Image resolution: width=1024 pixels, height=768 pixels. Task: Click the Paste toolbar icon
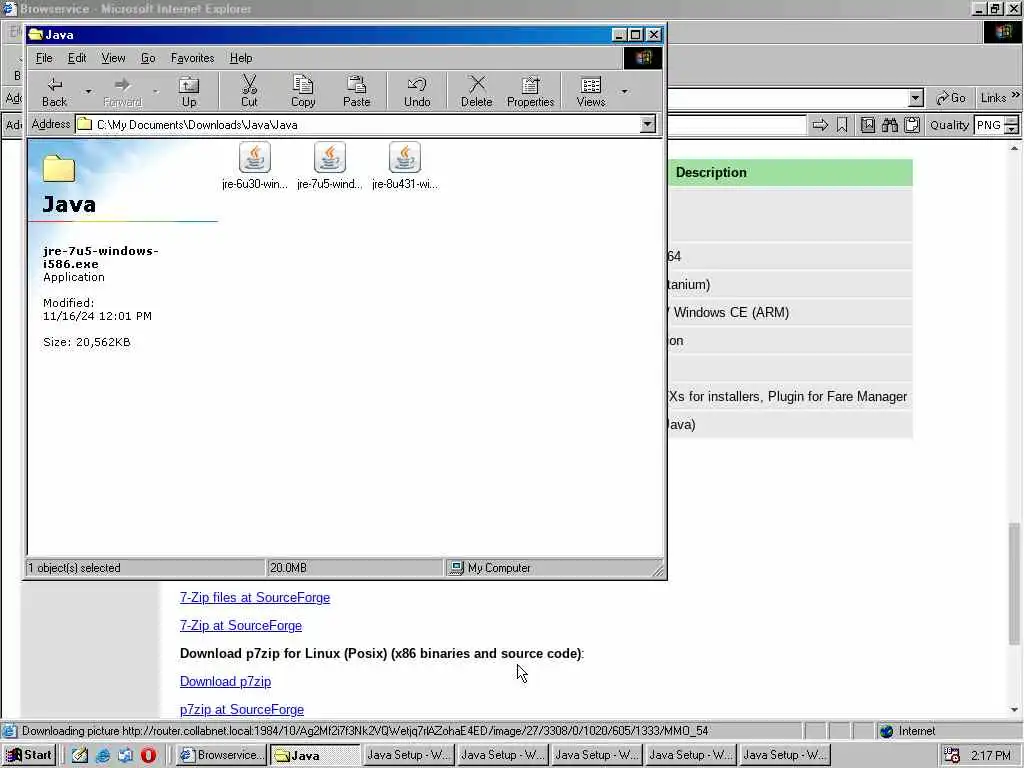[357, 91]
